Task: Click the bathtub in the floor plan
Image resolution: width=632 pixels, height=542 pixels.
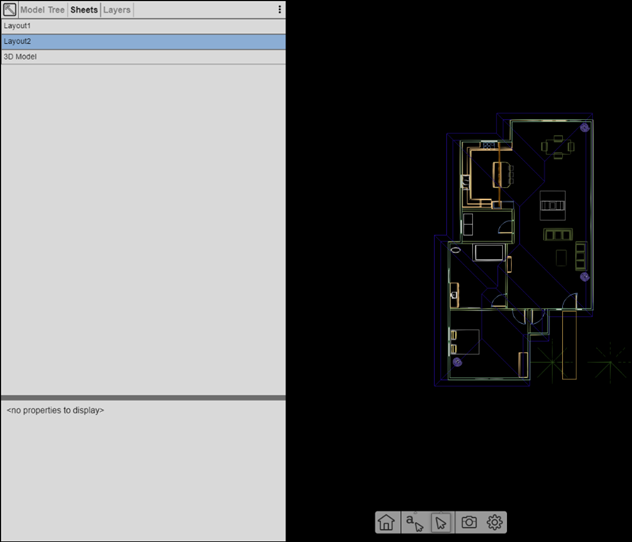Action: click(488, 251)
